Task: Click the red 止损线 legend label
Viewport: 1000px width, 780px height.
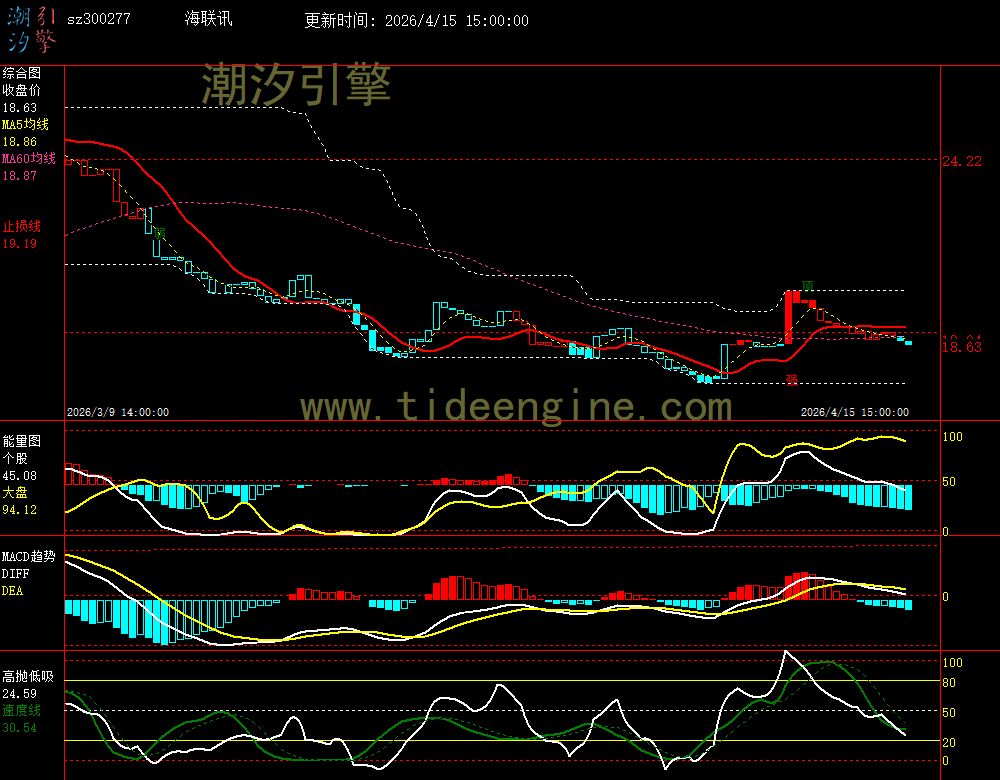Action: click(x=21, y=226)
